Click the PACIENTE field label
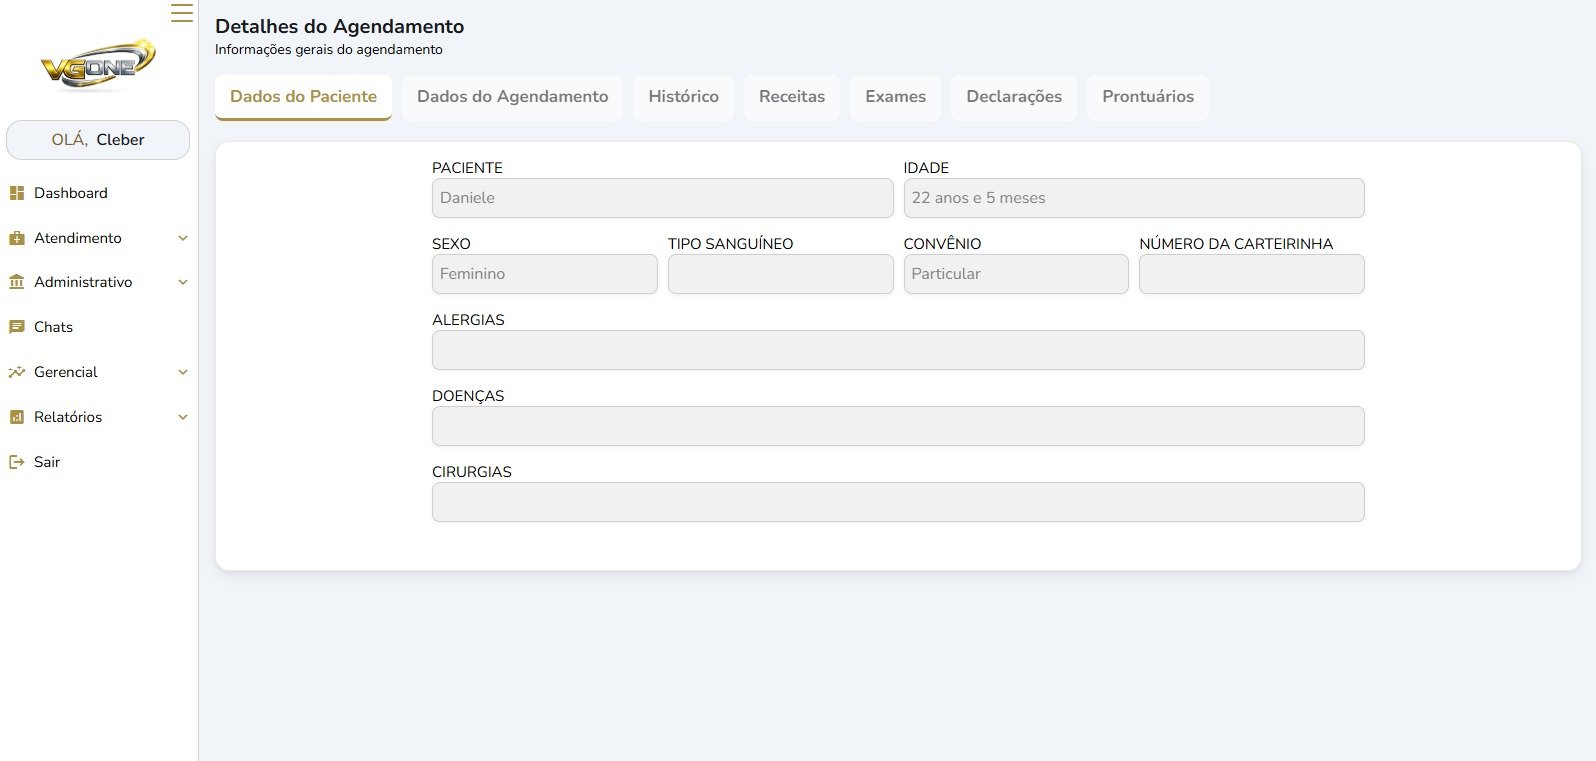Viewport: 1596px width, 761px height. point(467,168)
